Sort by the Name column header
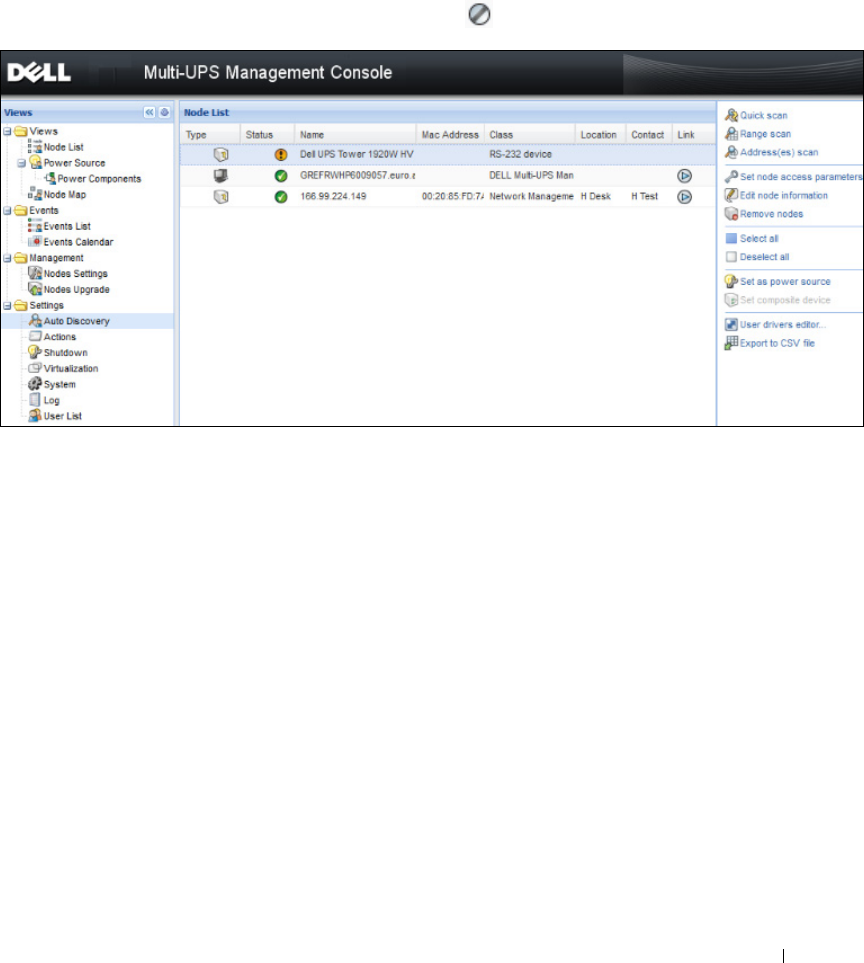The width and height of the screenshot is (864, 963). click(x=355, y=135)
